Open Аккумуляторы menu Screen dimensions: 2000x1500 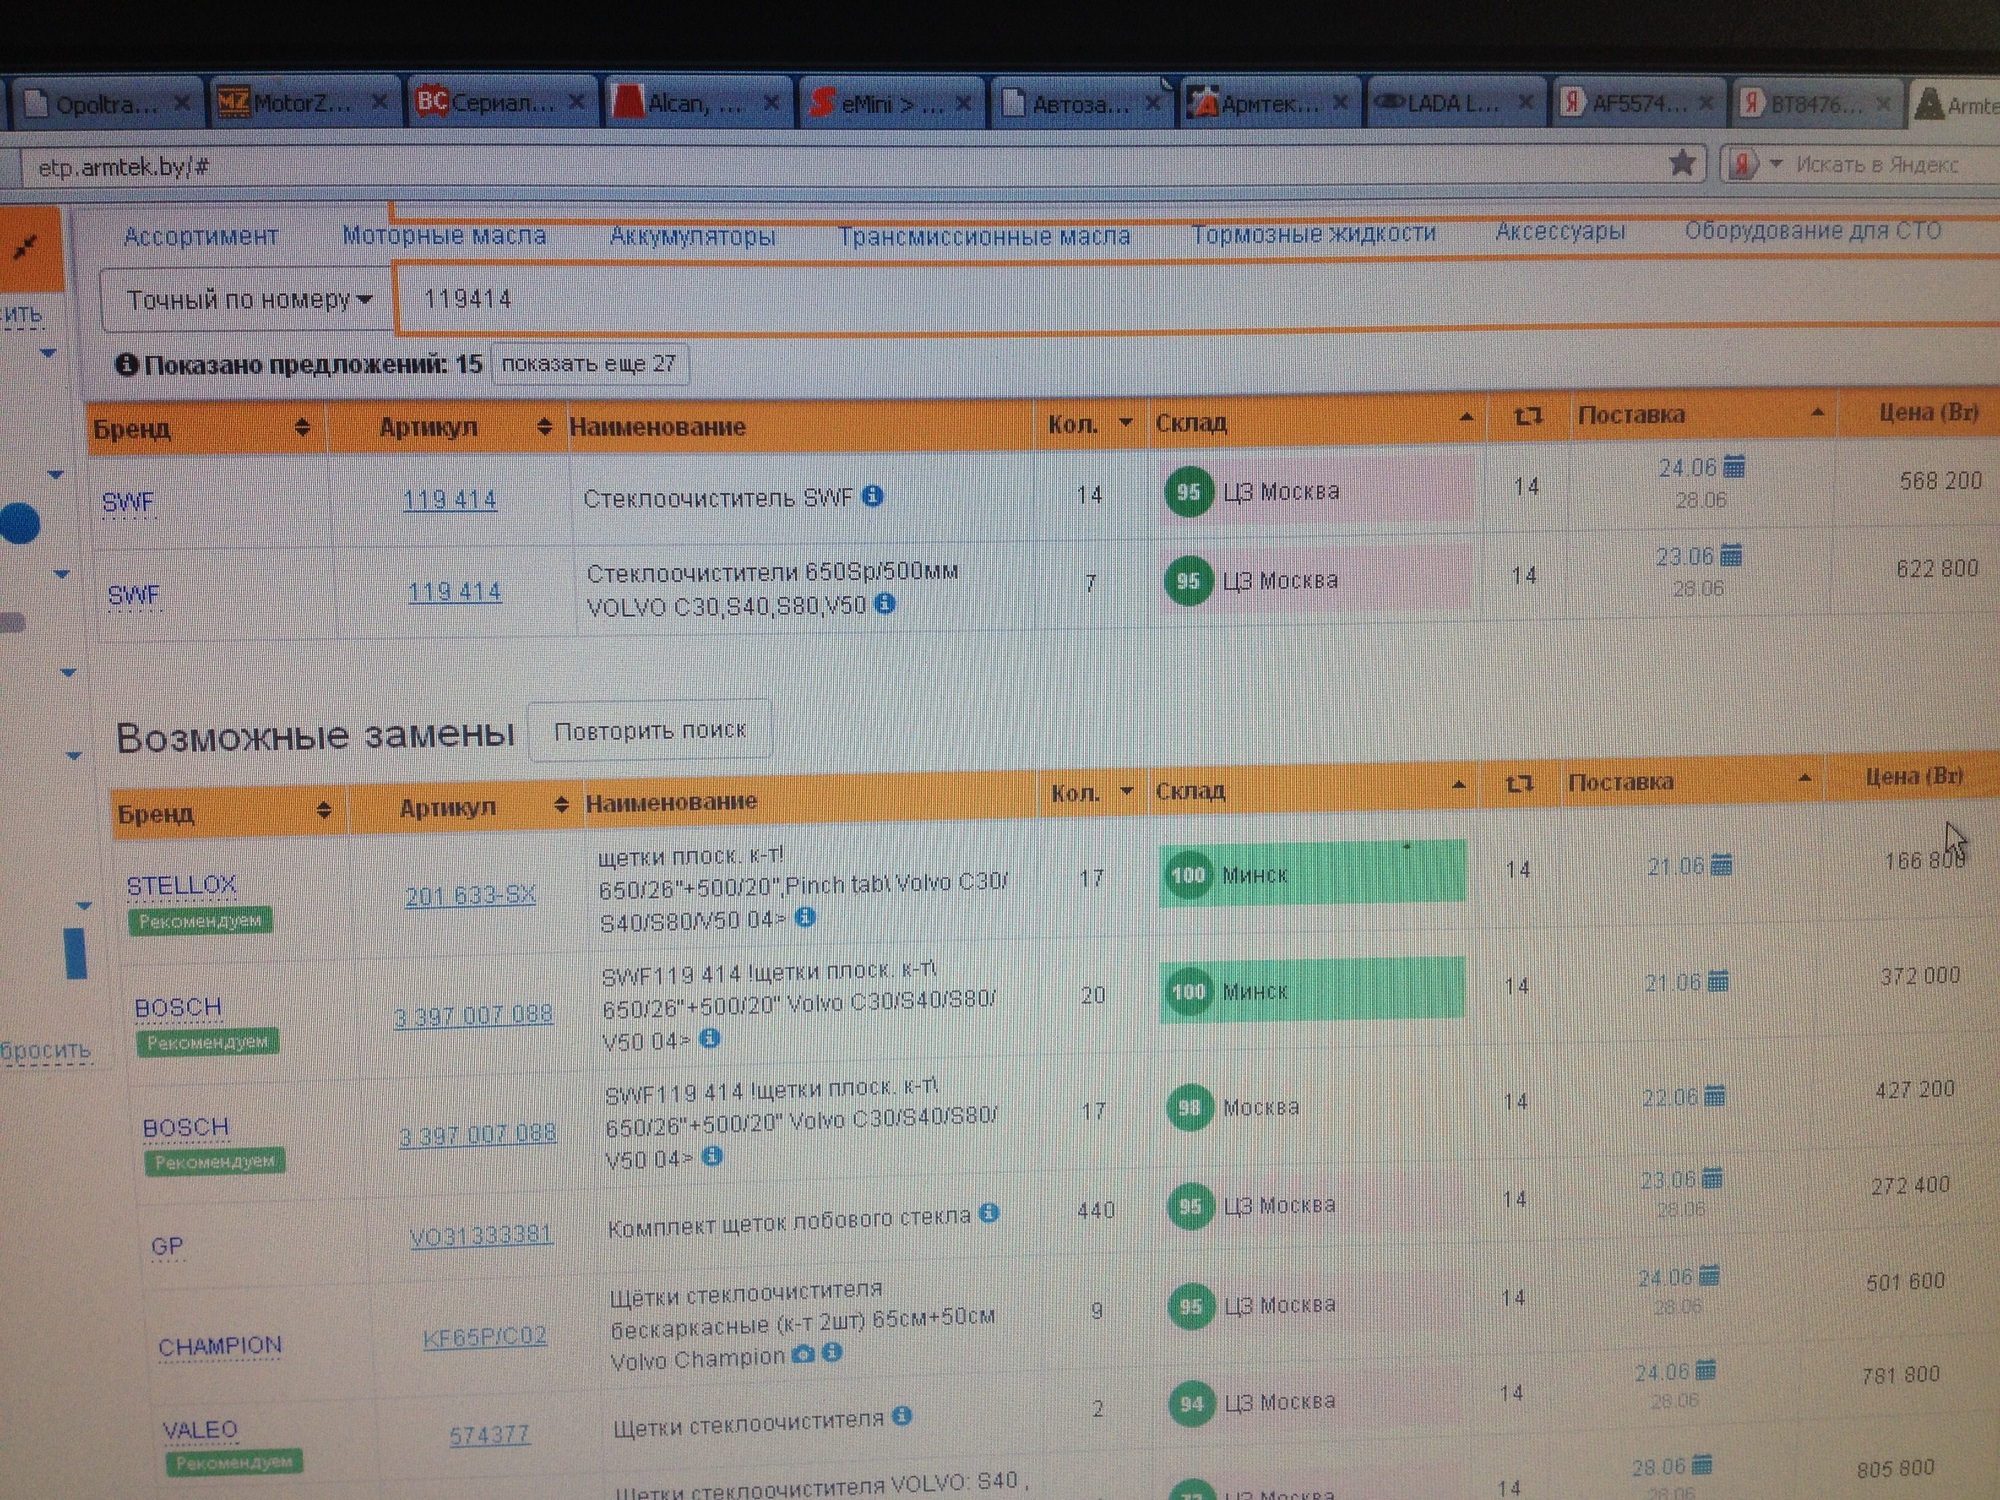pos(692,236)
